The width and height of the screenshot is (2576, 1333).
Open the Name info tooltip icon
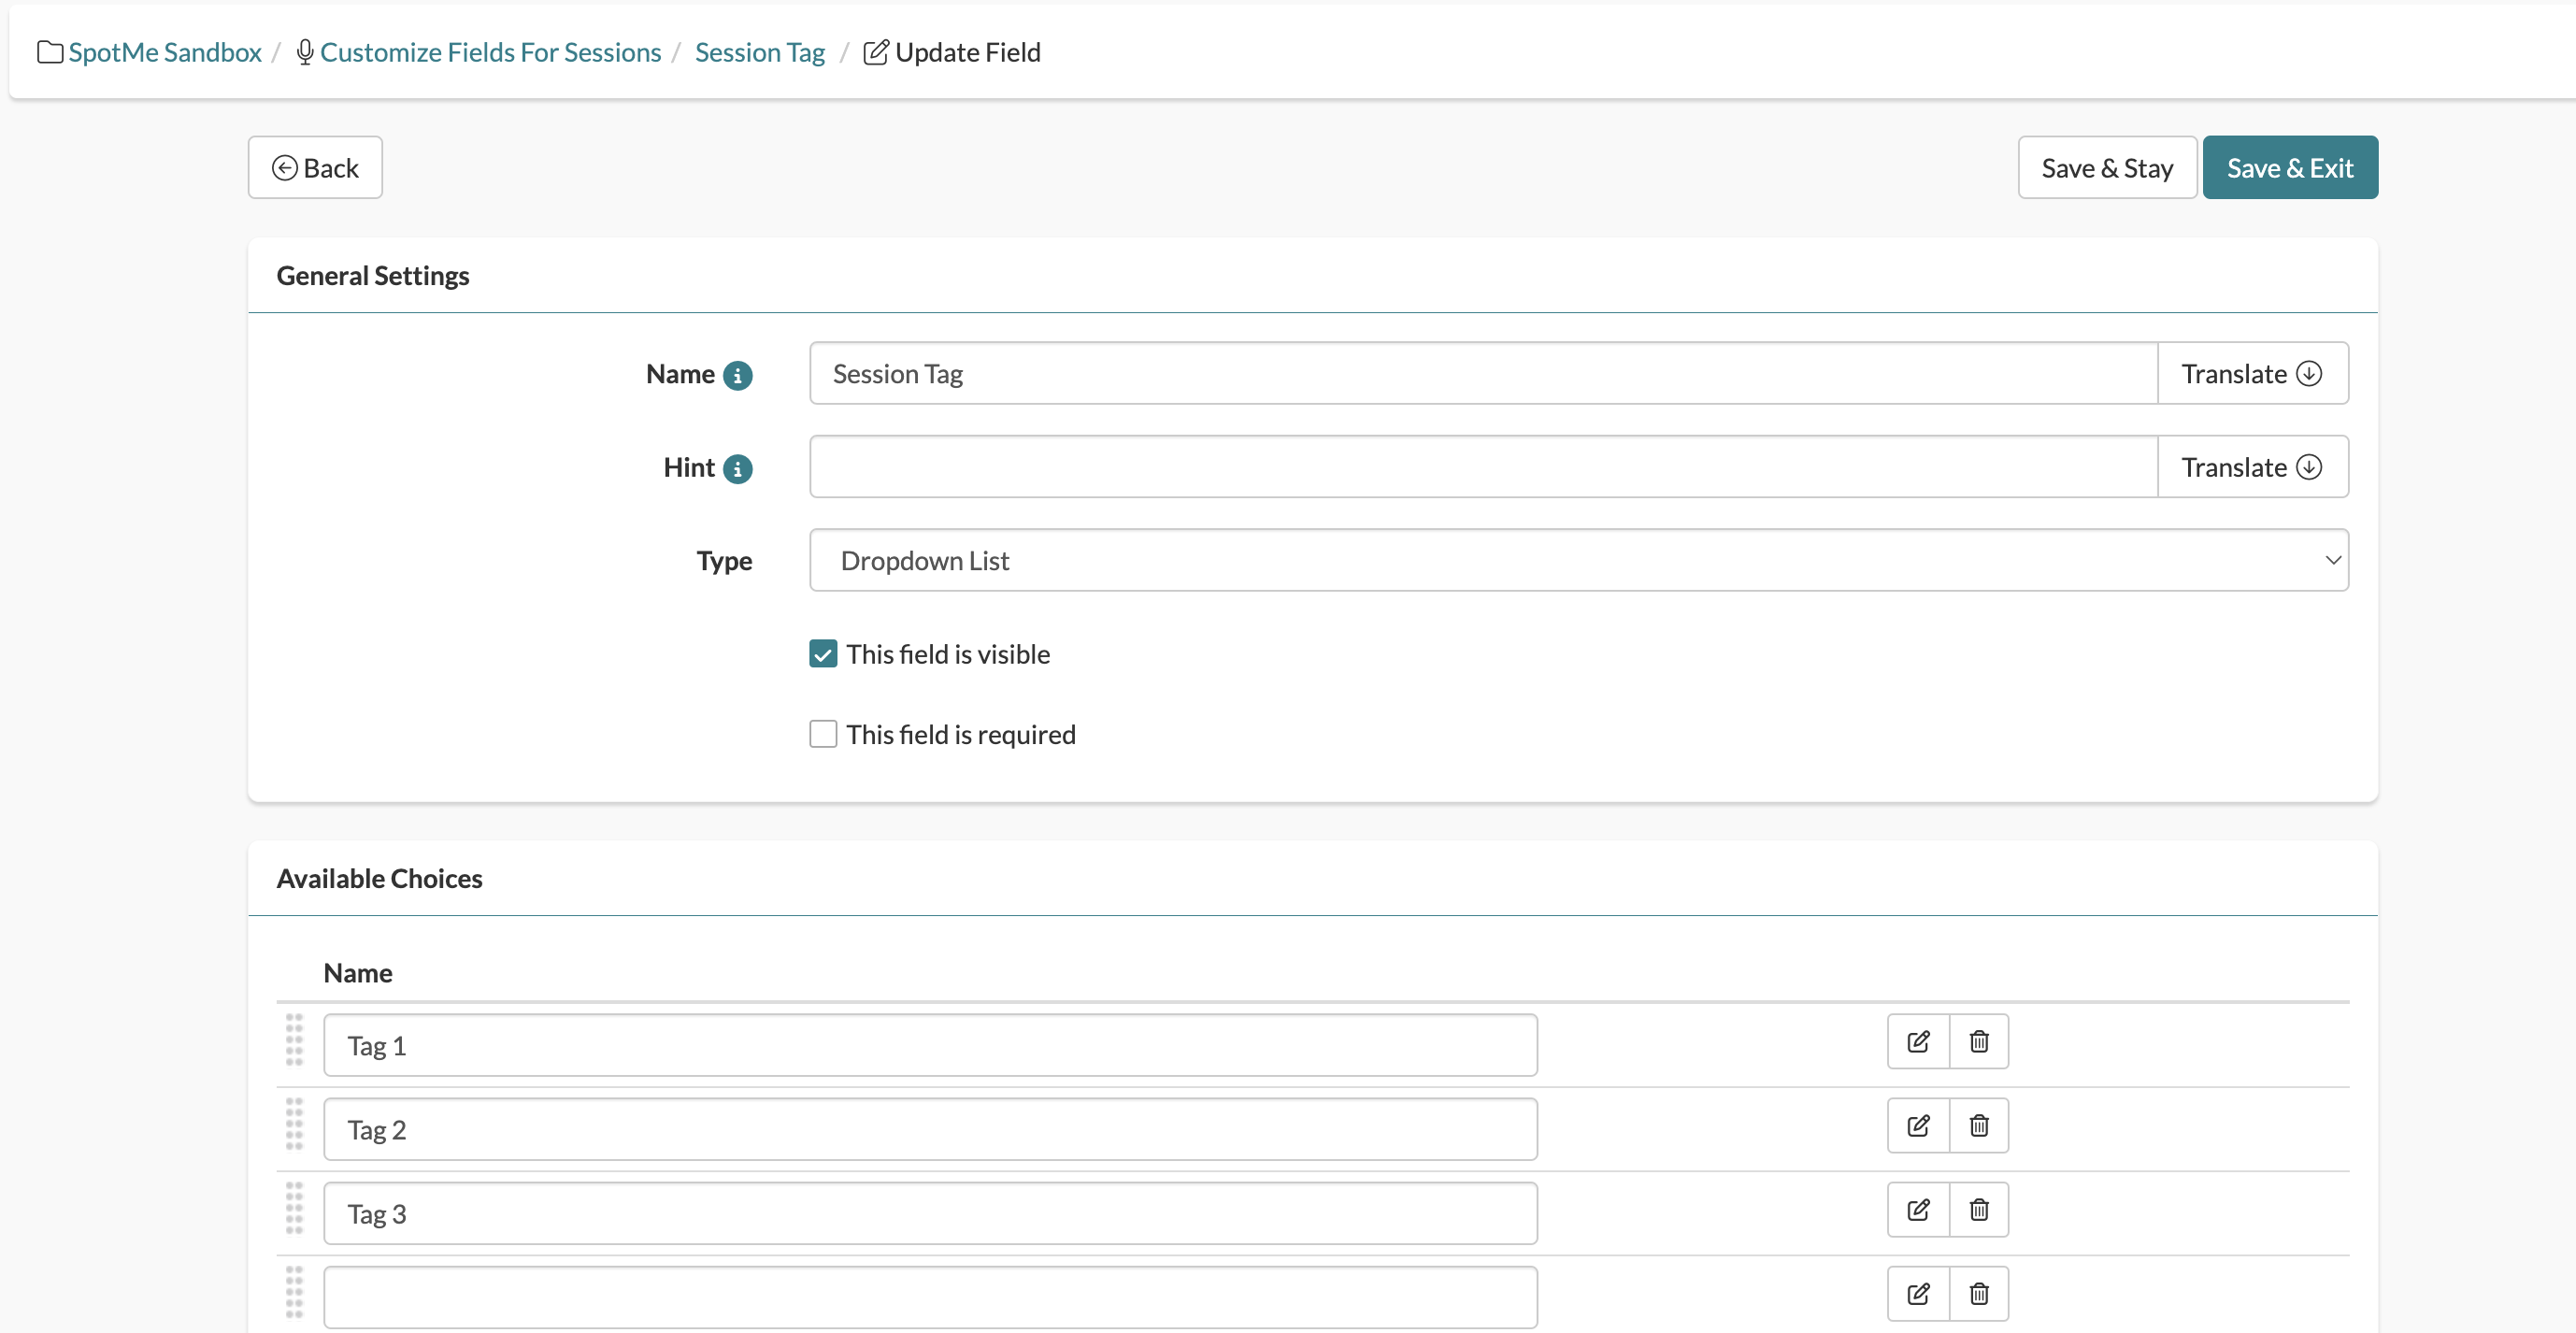coord(738,376)
